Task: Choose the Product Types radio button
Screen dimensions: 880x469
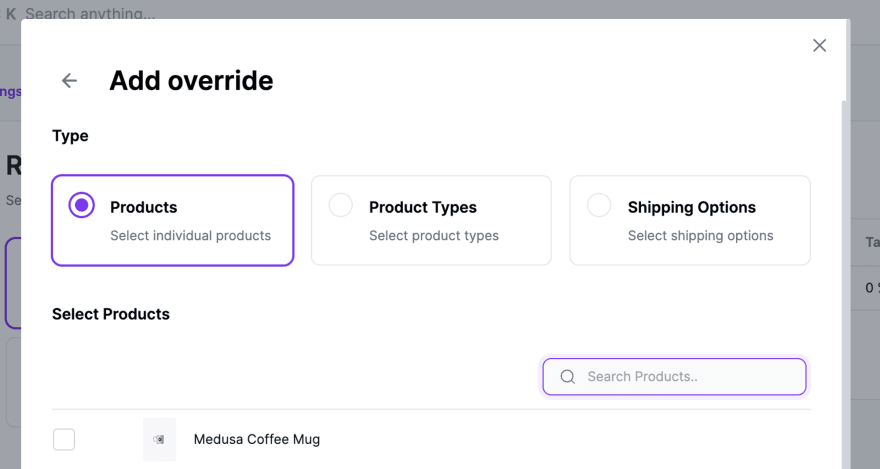Action: coord(341,205)
